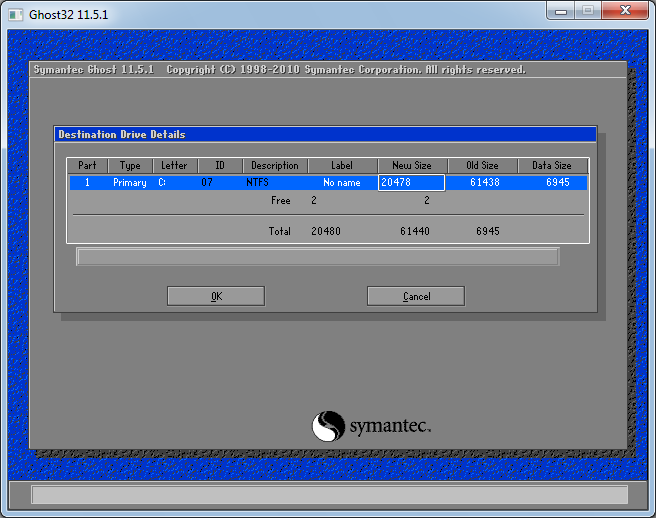Select the Label column header
The width and height of the screenshot is (656, 518).
click(342, 166)
